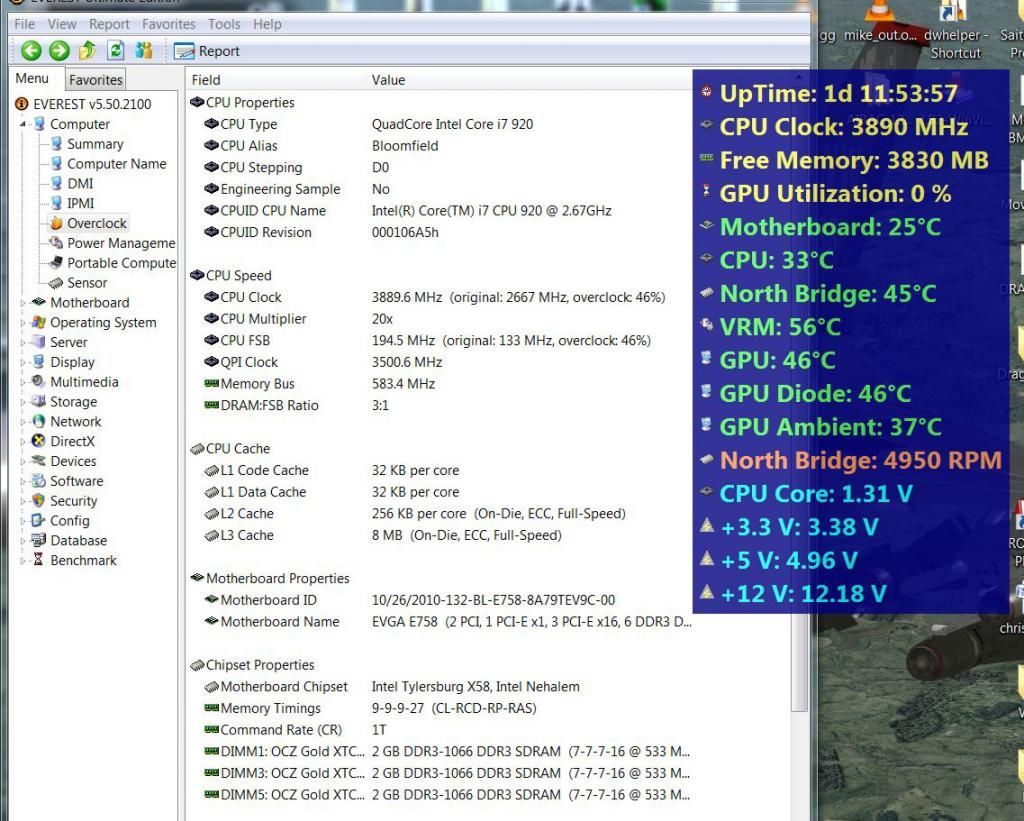Click the Field column header
1024x821 pixels.
click(x=206, y=80)
